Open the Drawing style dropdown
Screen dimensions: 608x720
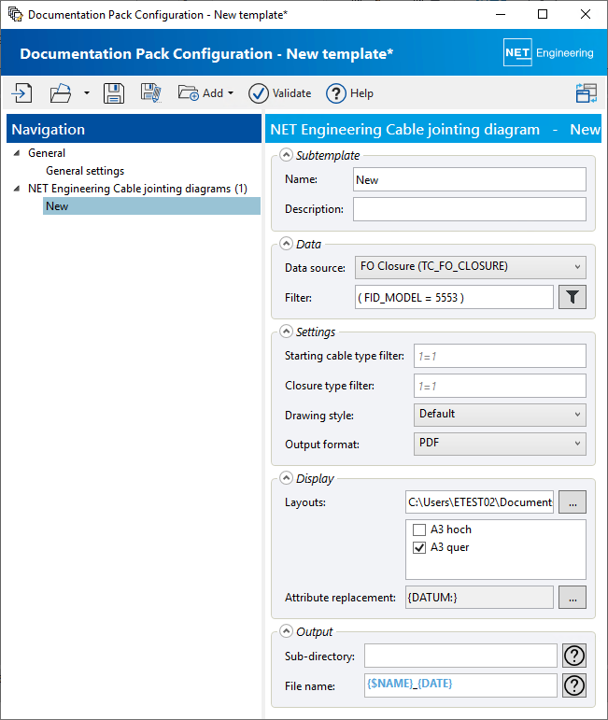(500, 414)
